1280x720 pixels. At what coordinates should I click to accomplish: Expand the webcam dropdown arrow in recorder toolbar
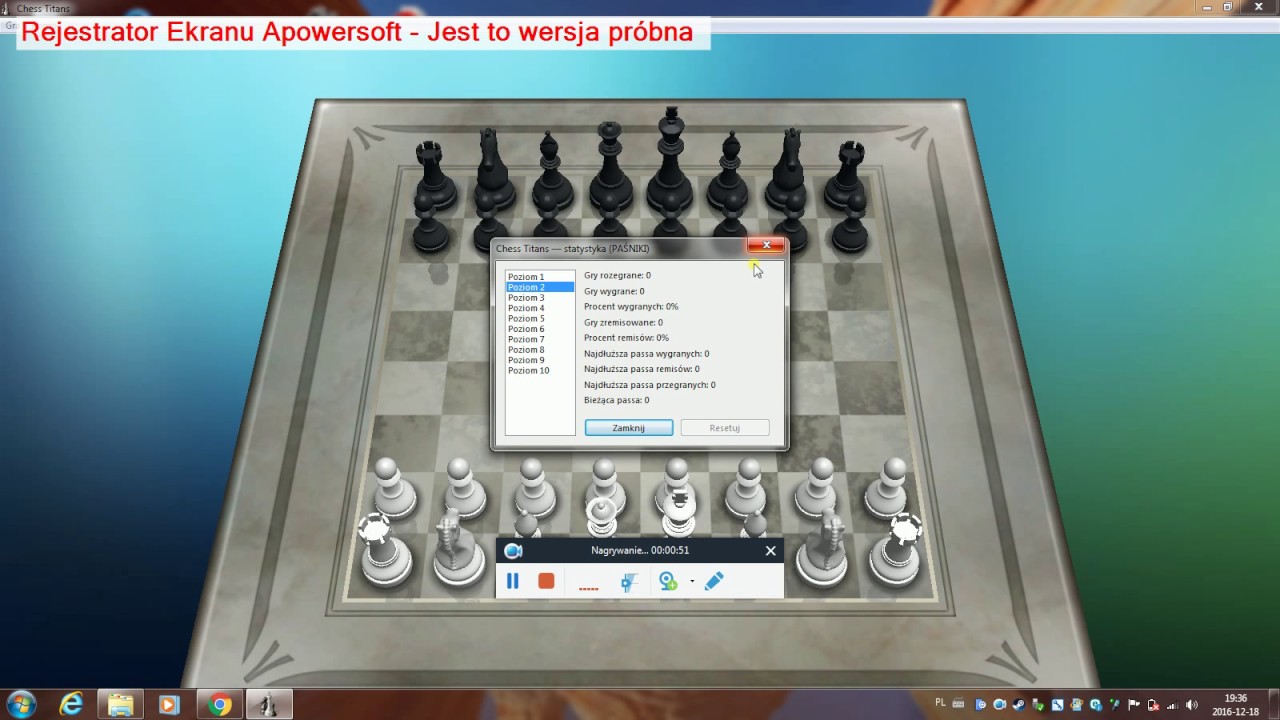(x=692, y=581)
